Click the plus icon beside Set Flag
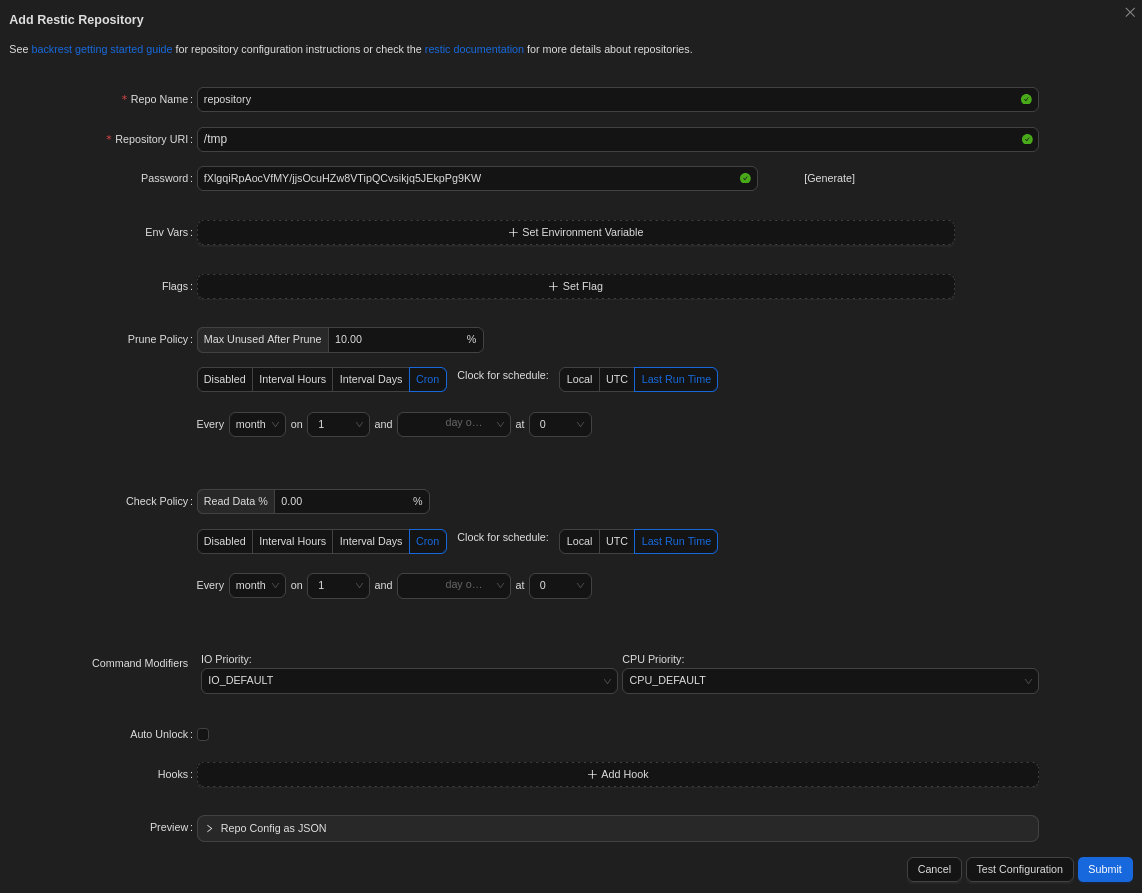This screenshot has height=893, width=1142. [553, 287]
